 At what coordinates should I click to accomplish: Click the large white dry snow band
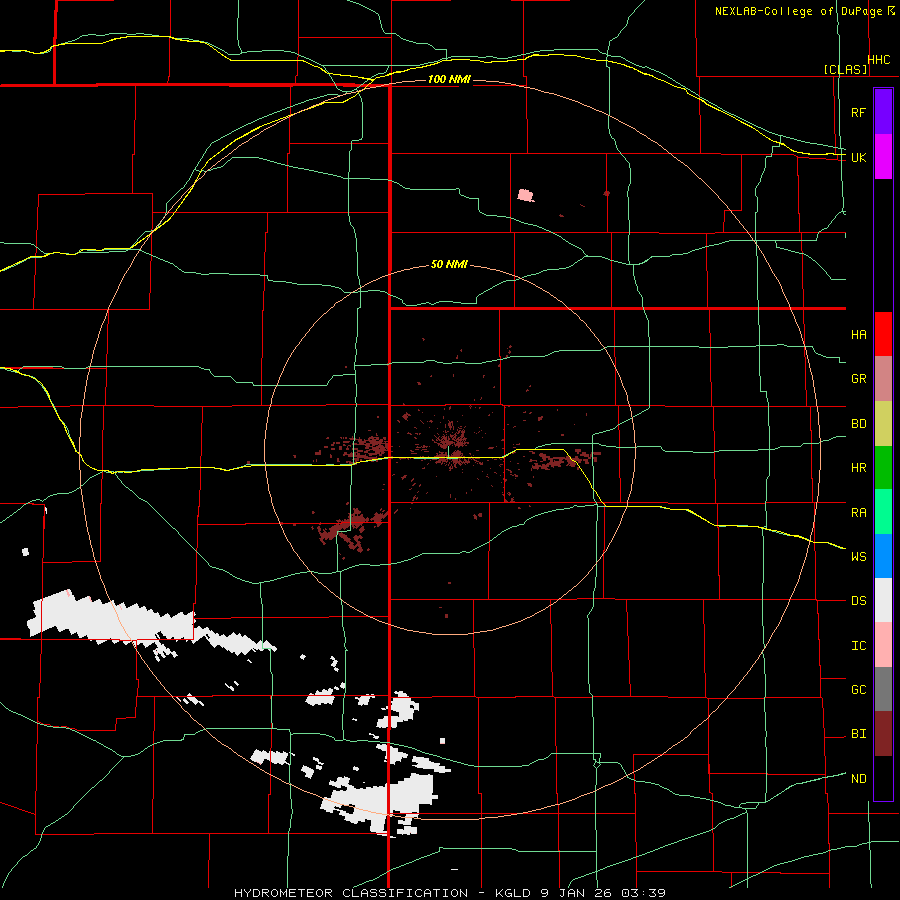112,620
